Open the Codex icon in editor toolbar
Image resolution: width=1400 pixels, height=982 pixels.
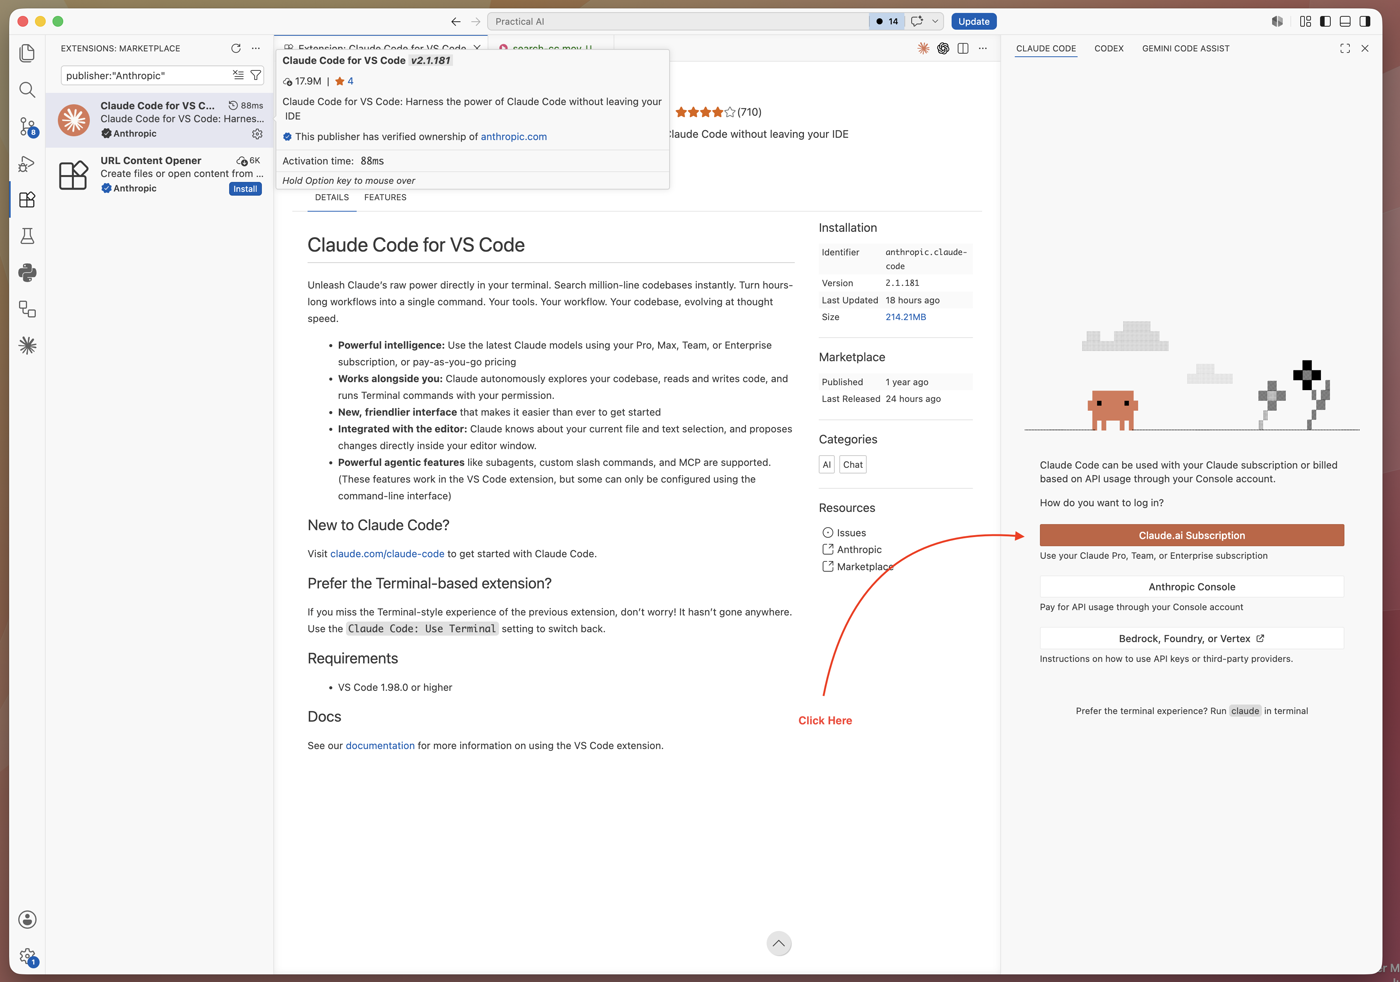coord(943,48)
